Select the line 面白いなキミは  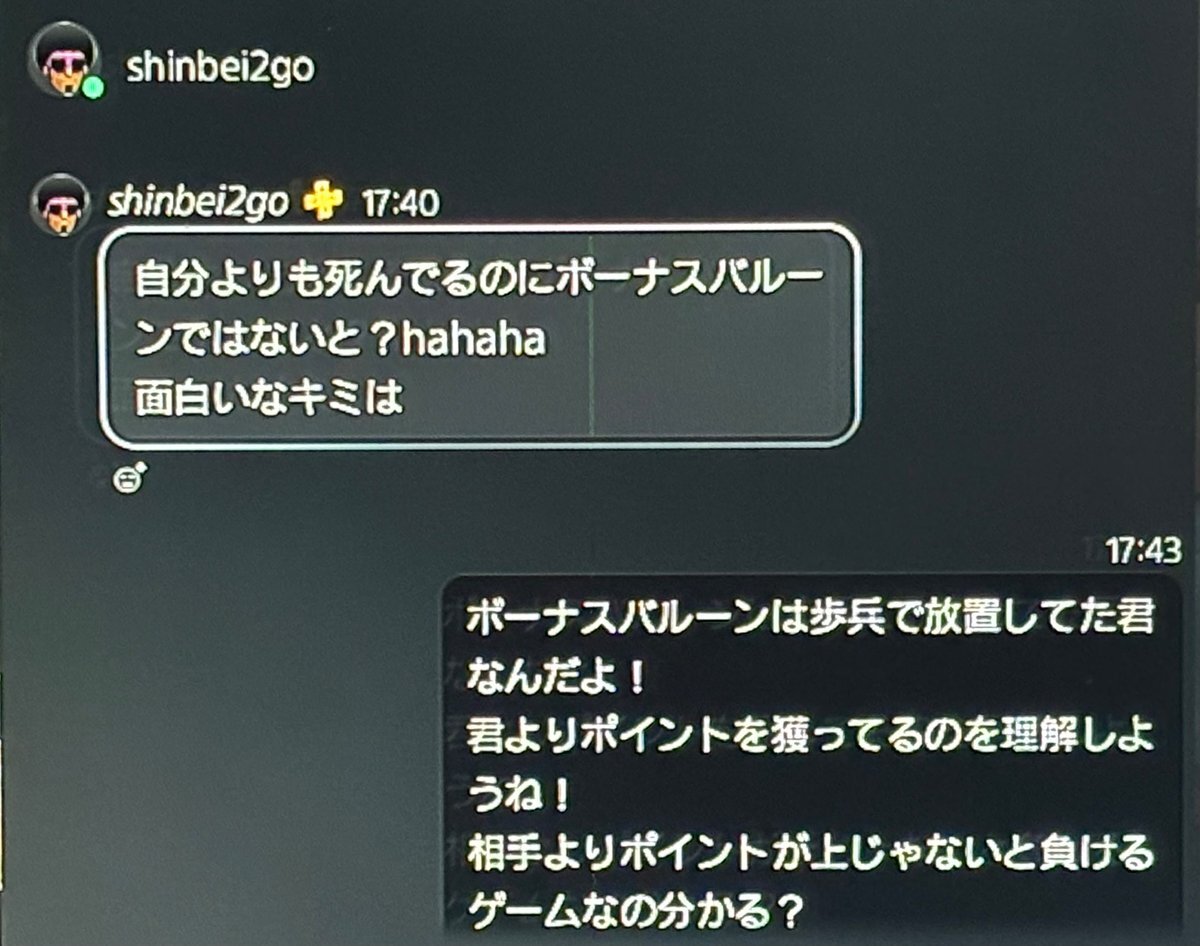pos(269,398)
